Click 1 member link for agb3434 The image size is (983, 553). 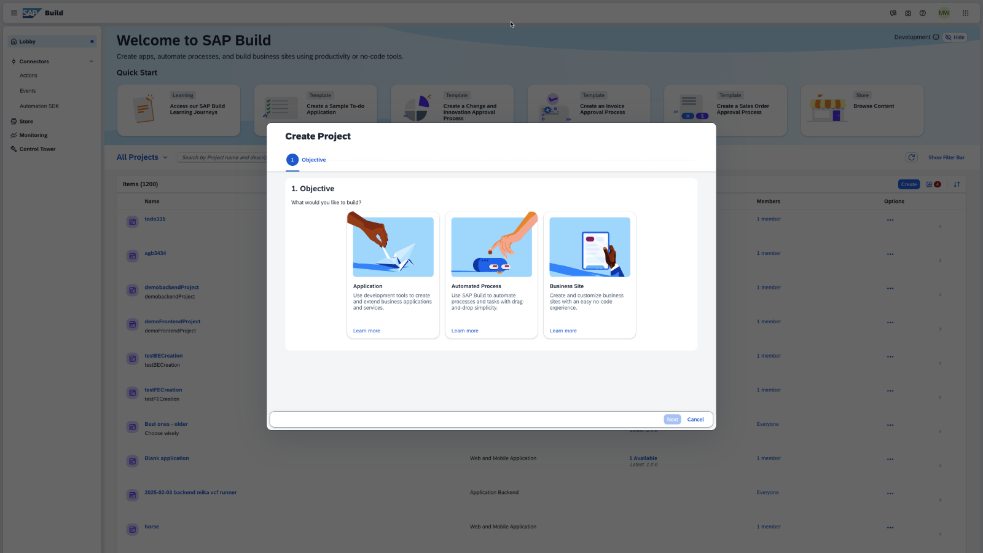click(x=769, y=253)
